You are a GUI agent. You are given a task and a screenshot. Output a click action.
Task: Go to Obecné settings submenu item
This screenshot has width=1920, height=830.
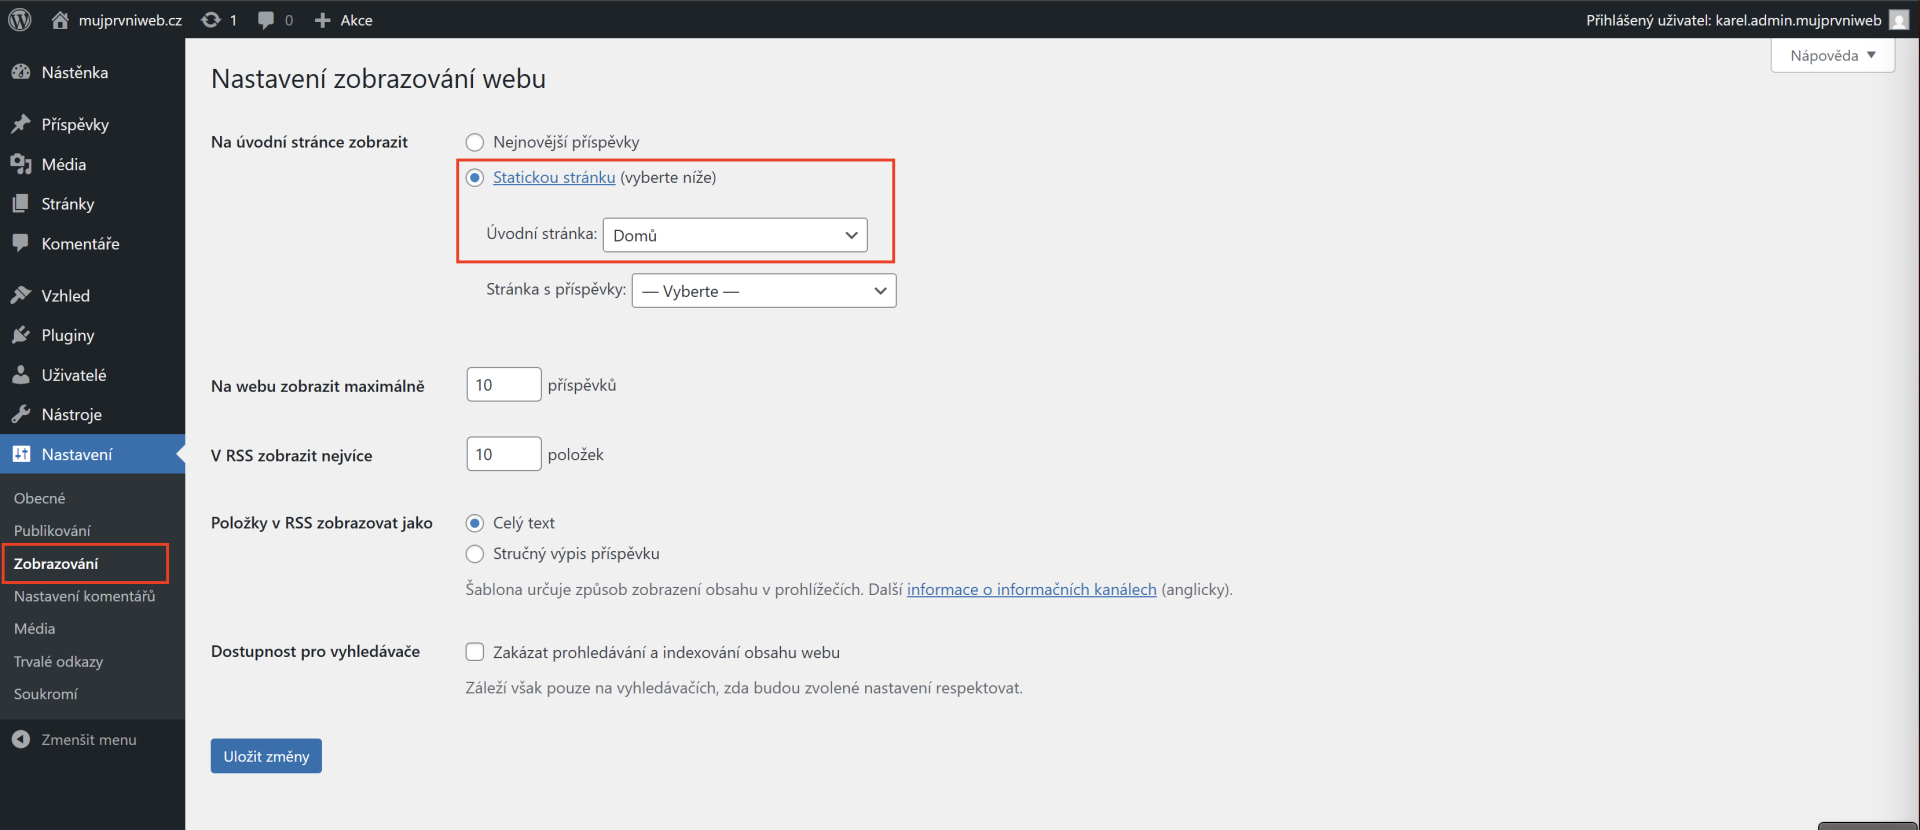[x=40, y=498]
